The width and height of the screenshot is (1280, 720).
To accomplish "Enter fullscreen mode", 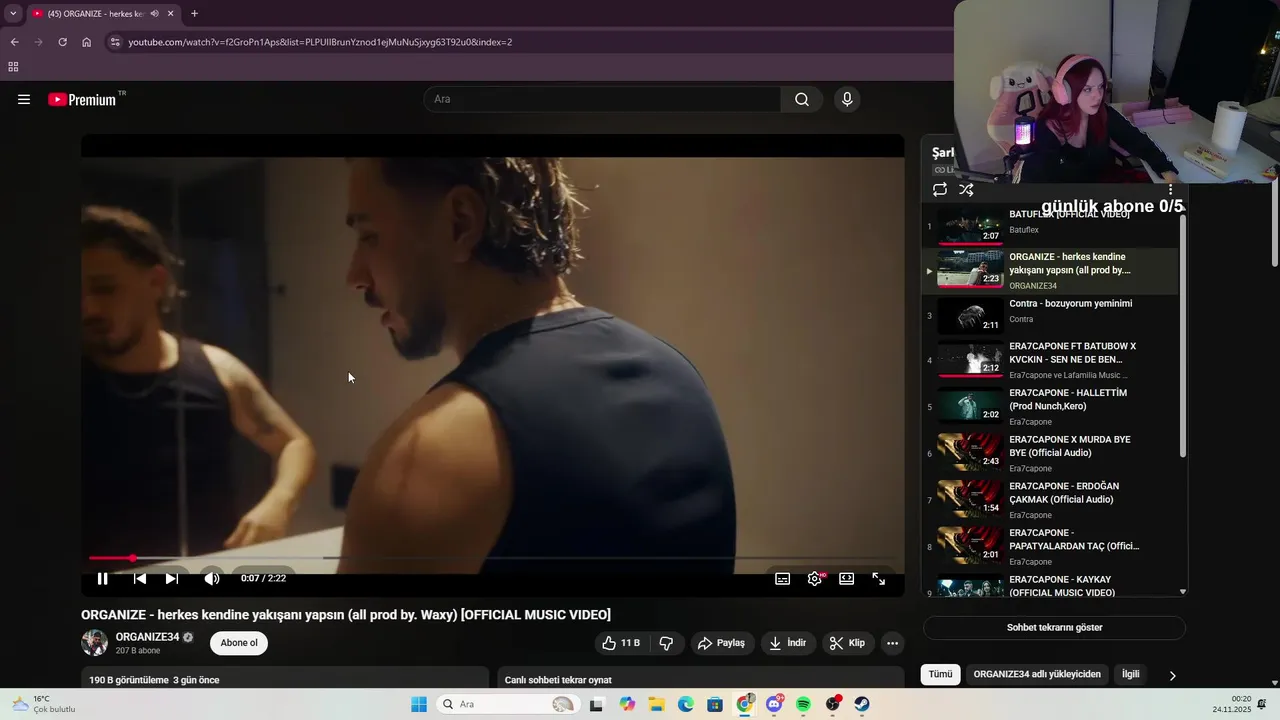I will click(879, 578).
